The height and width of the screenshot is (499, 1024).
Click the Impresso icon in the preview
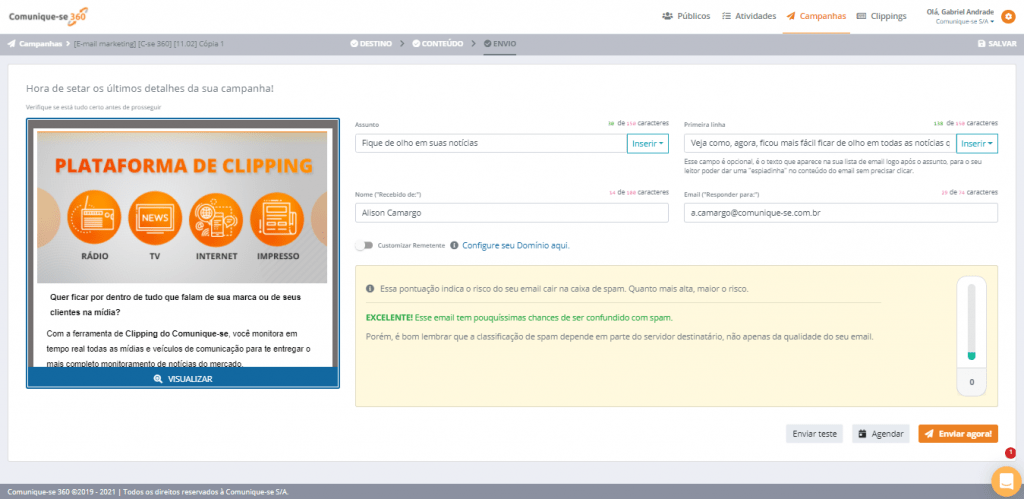pyautogui.click(x=278, y=218)
